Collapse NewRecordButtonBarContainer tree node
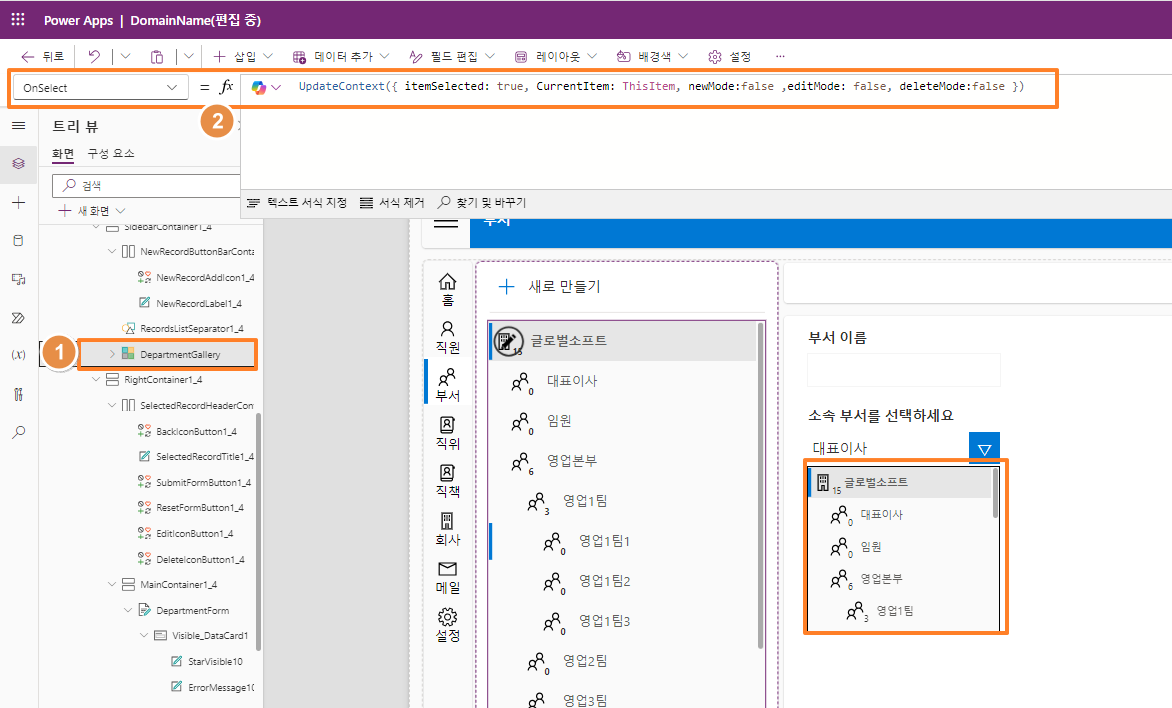This screenshot has height=708, width=1172. click(112, 252)
